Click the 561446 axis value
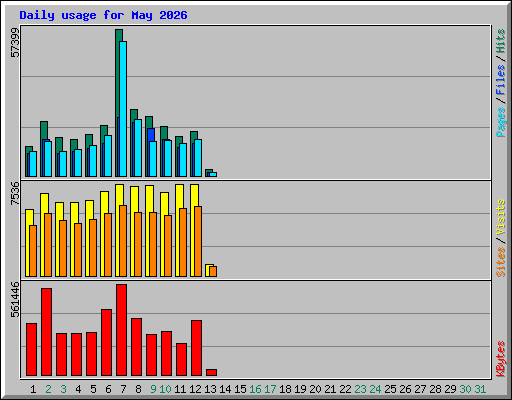Screen dimensions: 512x400 pos(15,299)
